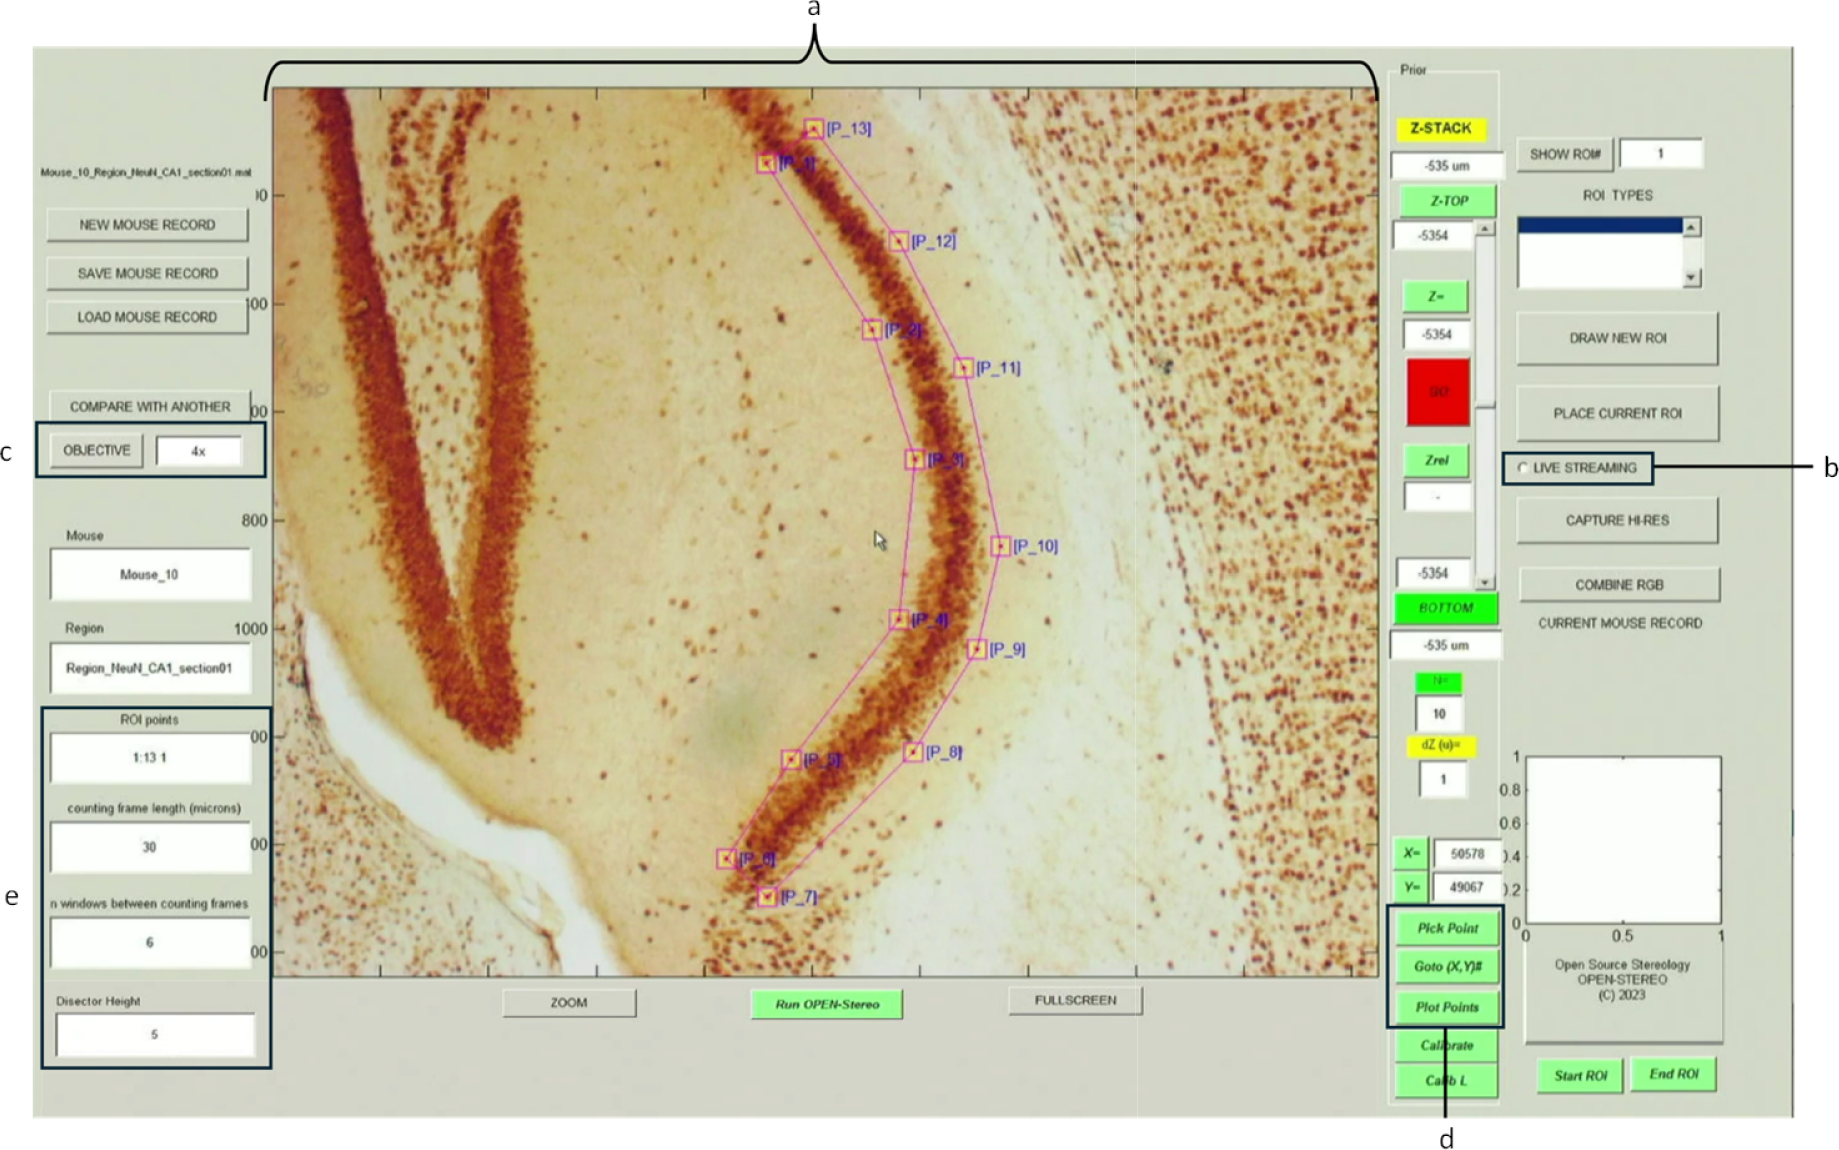Click the yellow Z-STACK button
The height and width of the screenshot is (1150, 1839).
1441,128
